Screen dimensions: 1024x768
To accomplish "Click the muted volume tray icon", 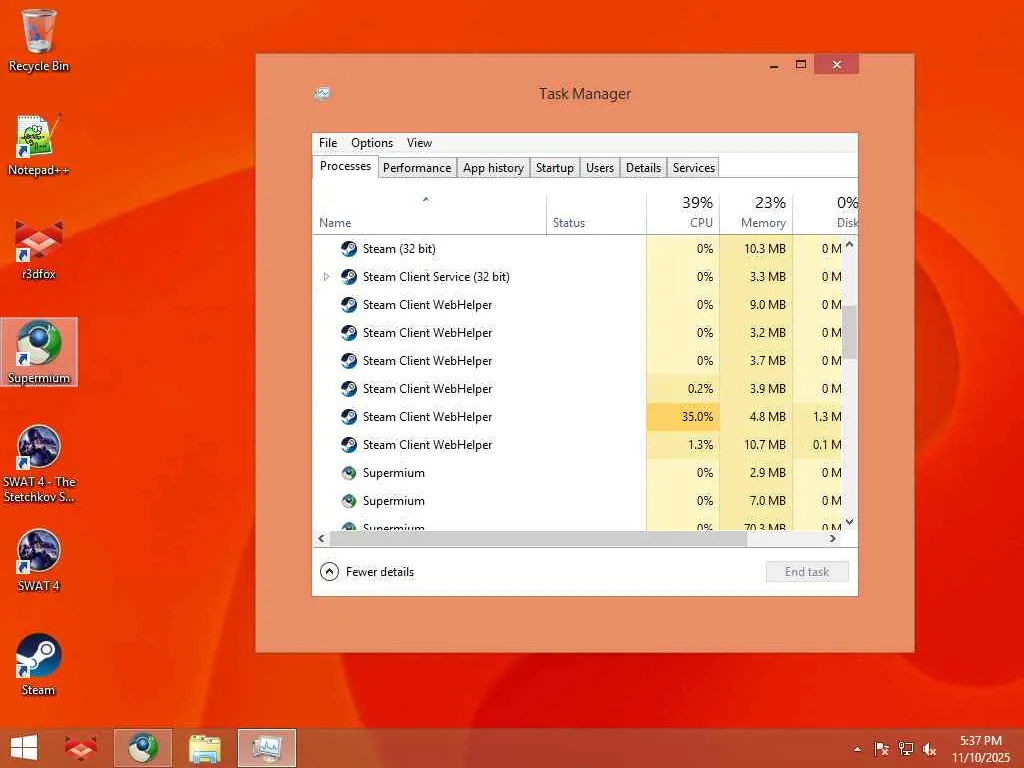I will pos(929,749).
